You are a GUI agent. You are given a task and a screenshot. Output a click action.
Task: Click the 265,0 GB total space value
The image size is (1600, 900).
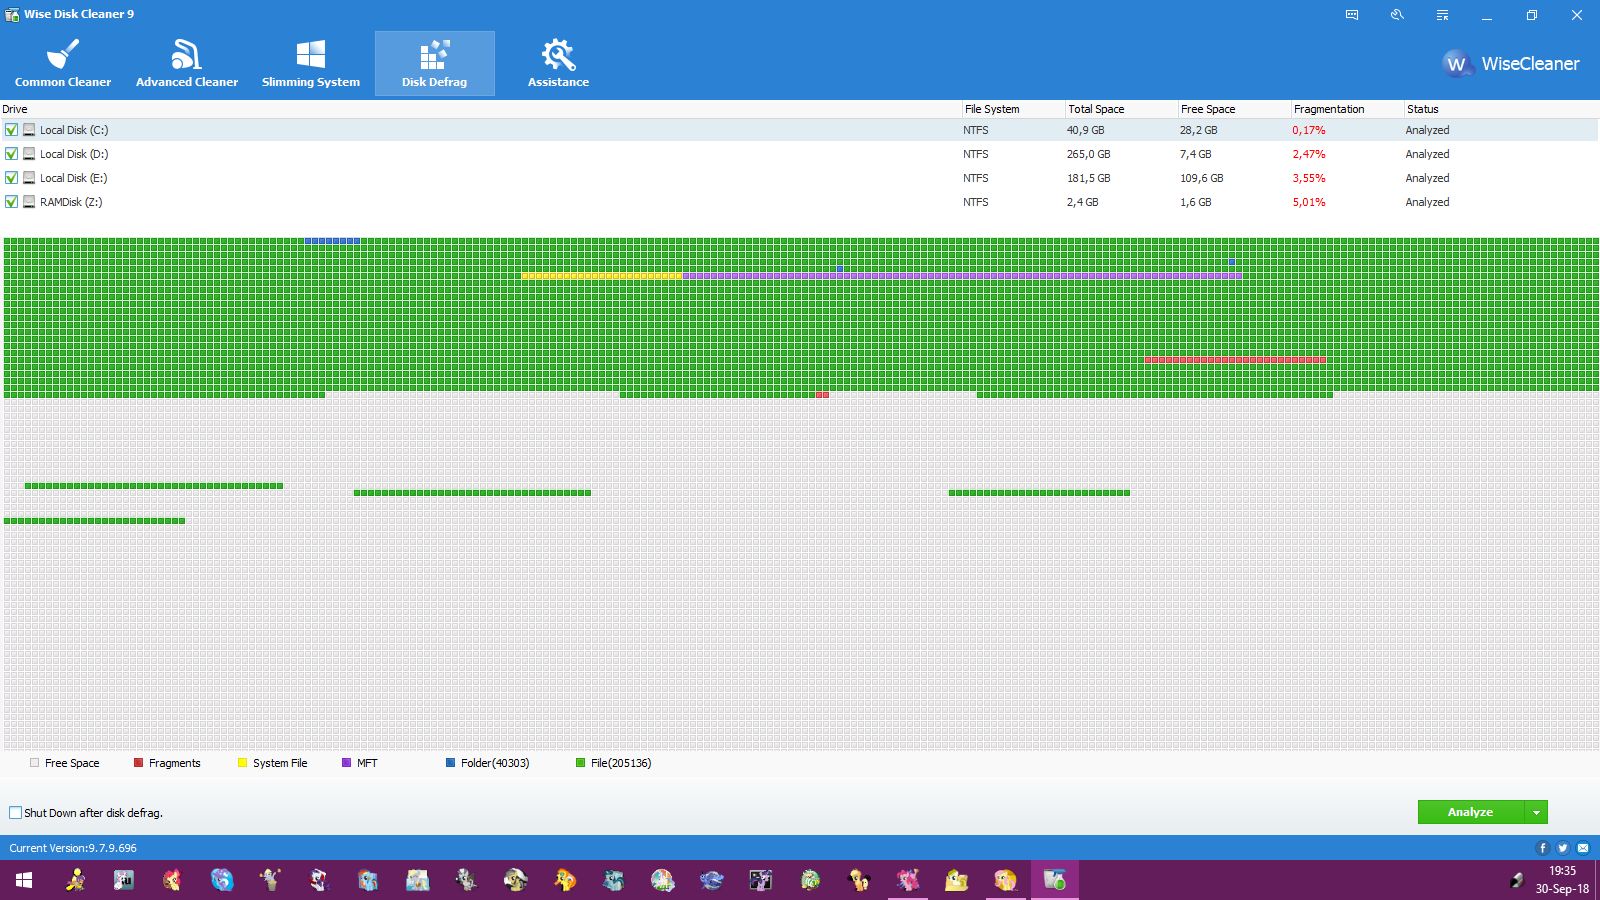(1089, 154)
